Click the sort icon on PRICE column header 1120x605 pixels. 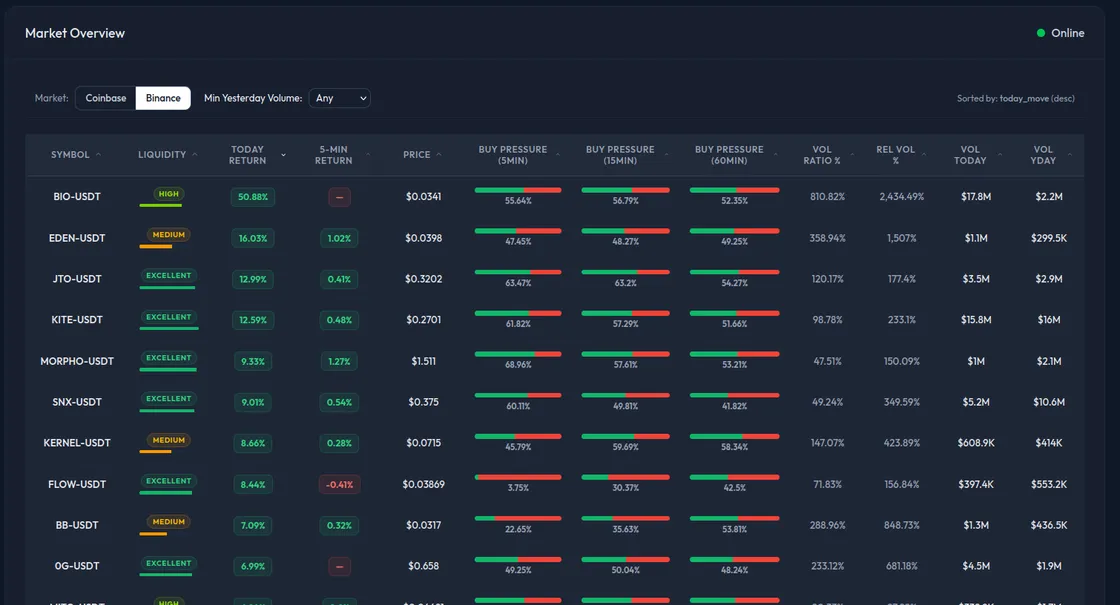pos(437,155)
